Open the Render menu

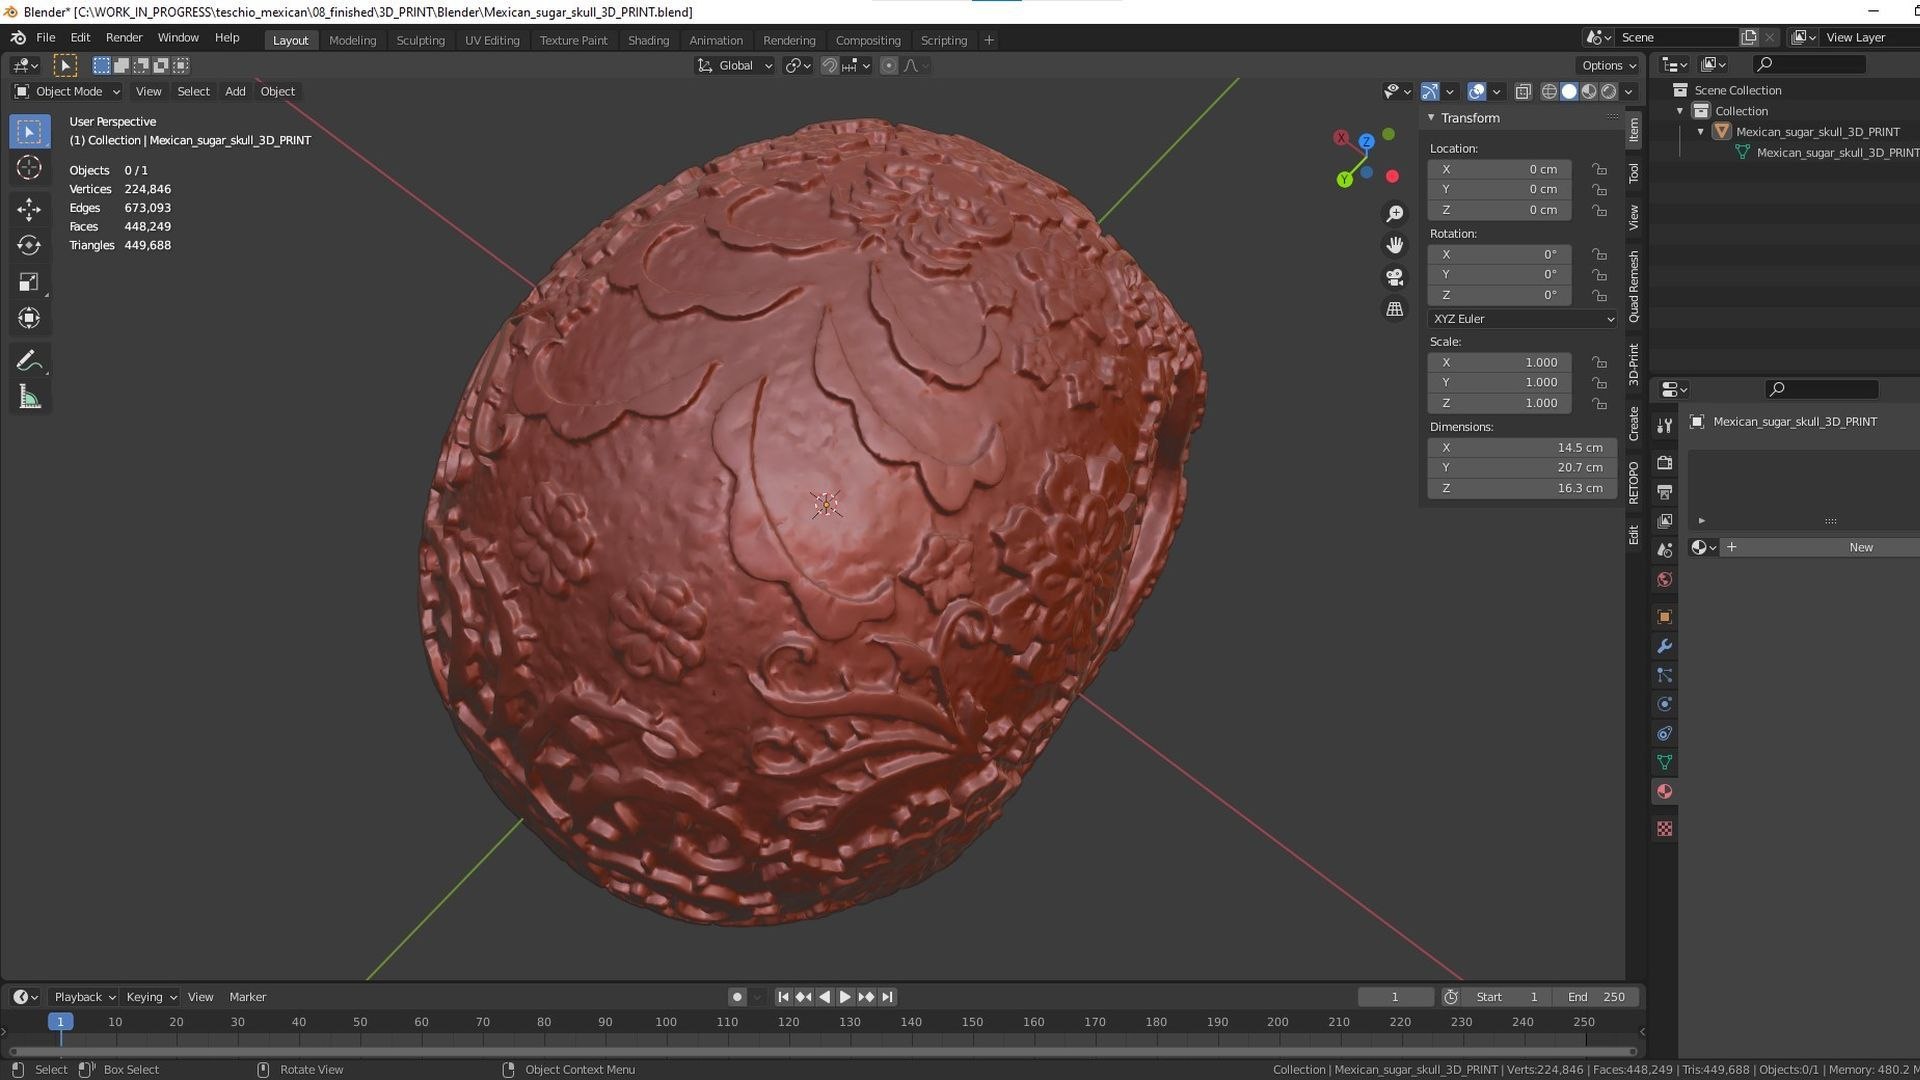(x=124, y=37)
